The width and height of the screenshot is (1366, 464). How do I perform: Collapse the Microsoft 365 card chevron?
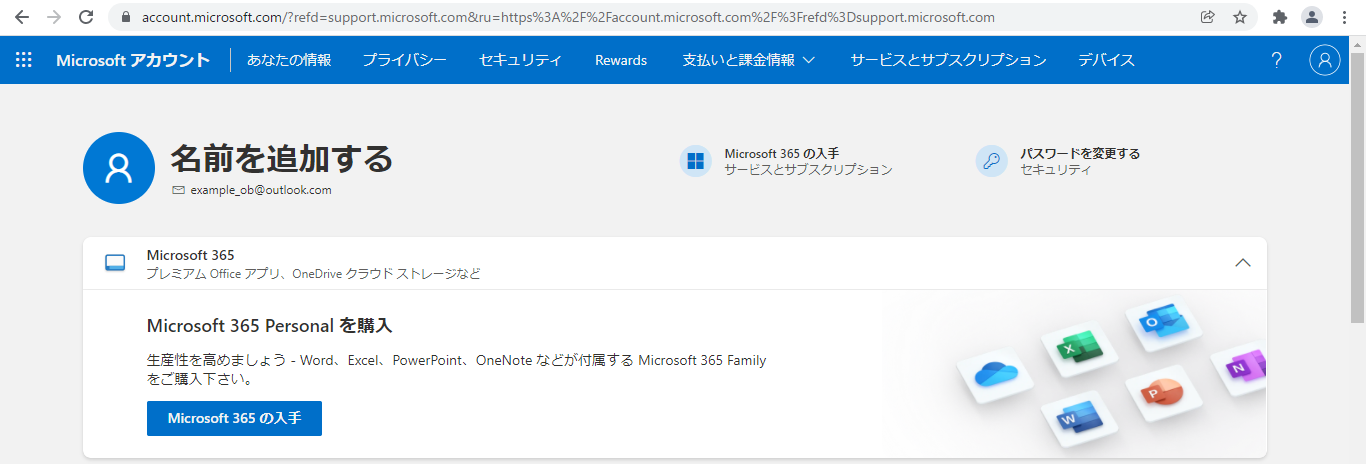1243,263
